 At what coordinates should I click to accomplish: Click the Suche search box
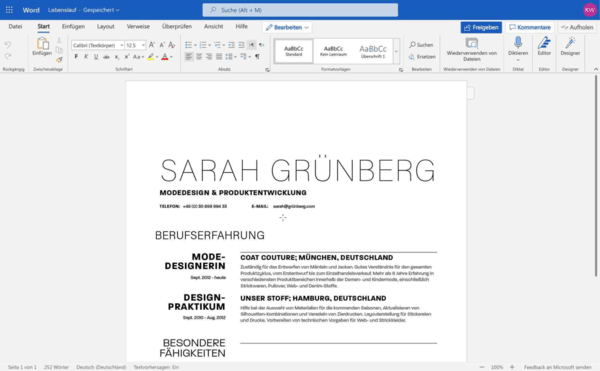(300, 10)
